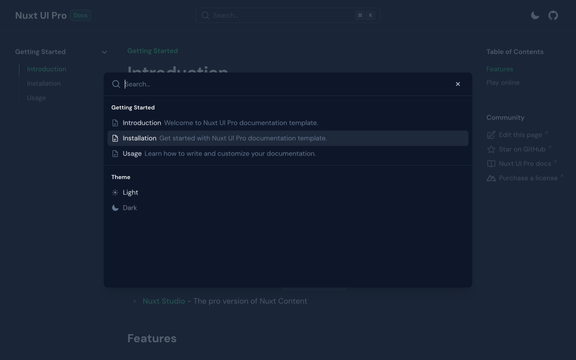Click the document icon beside the Usage result
The image size is (576, 360).
[115, 154]
